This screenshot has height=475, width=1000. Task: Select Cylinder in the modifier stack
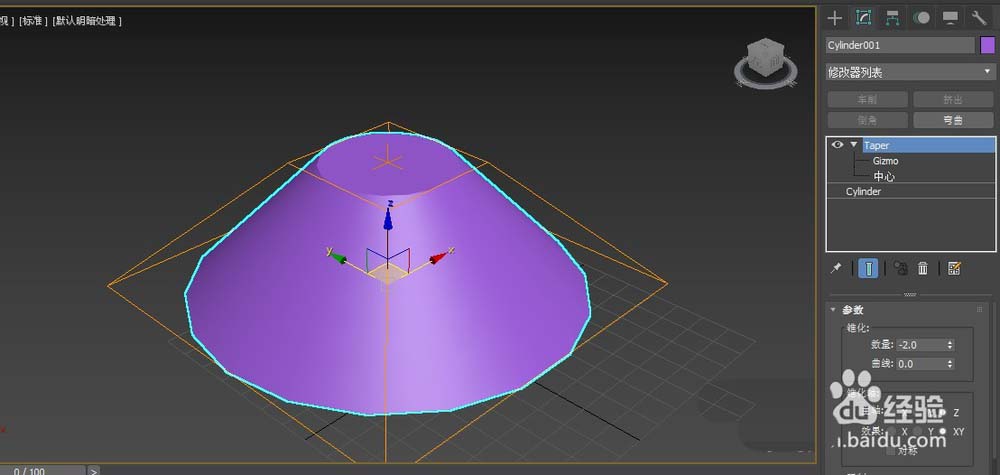(864, 191)
